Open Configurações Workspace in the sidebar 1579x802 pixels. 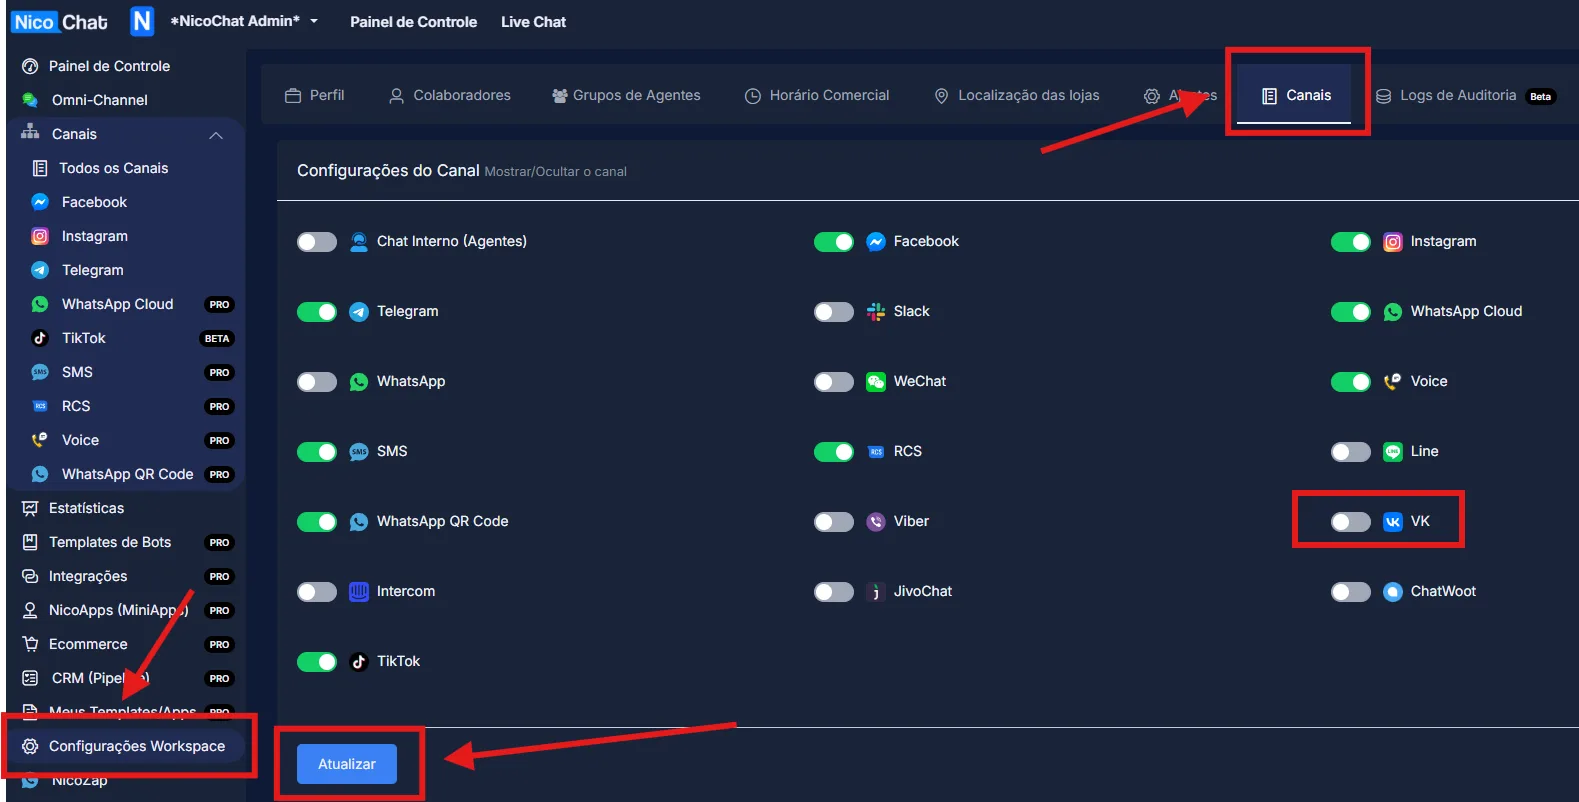[x=126, y=746]
